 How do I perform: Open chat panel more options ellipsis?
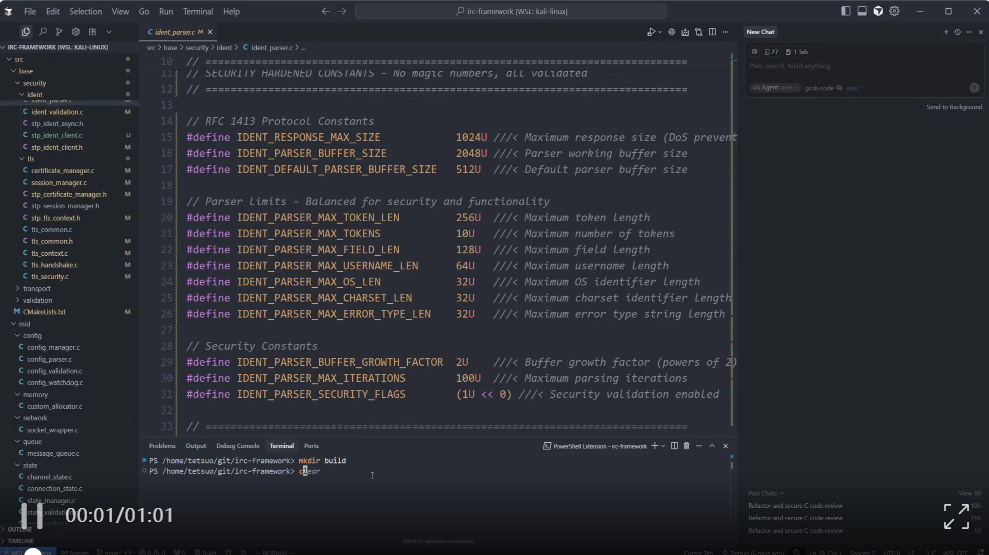click(969, 32)
